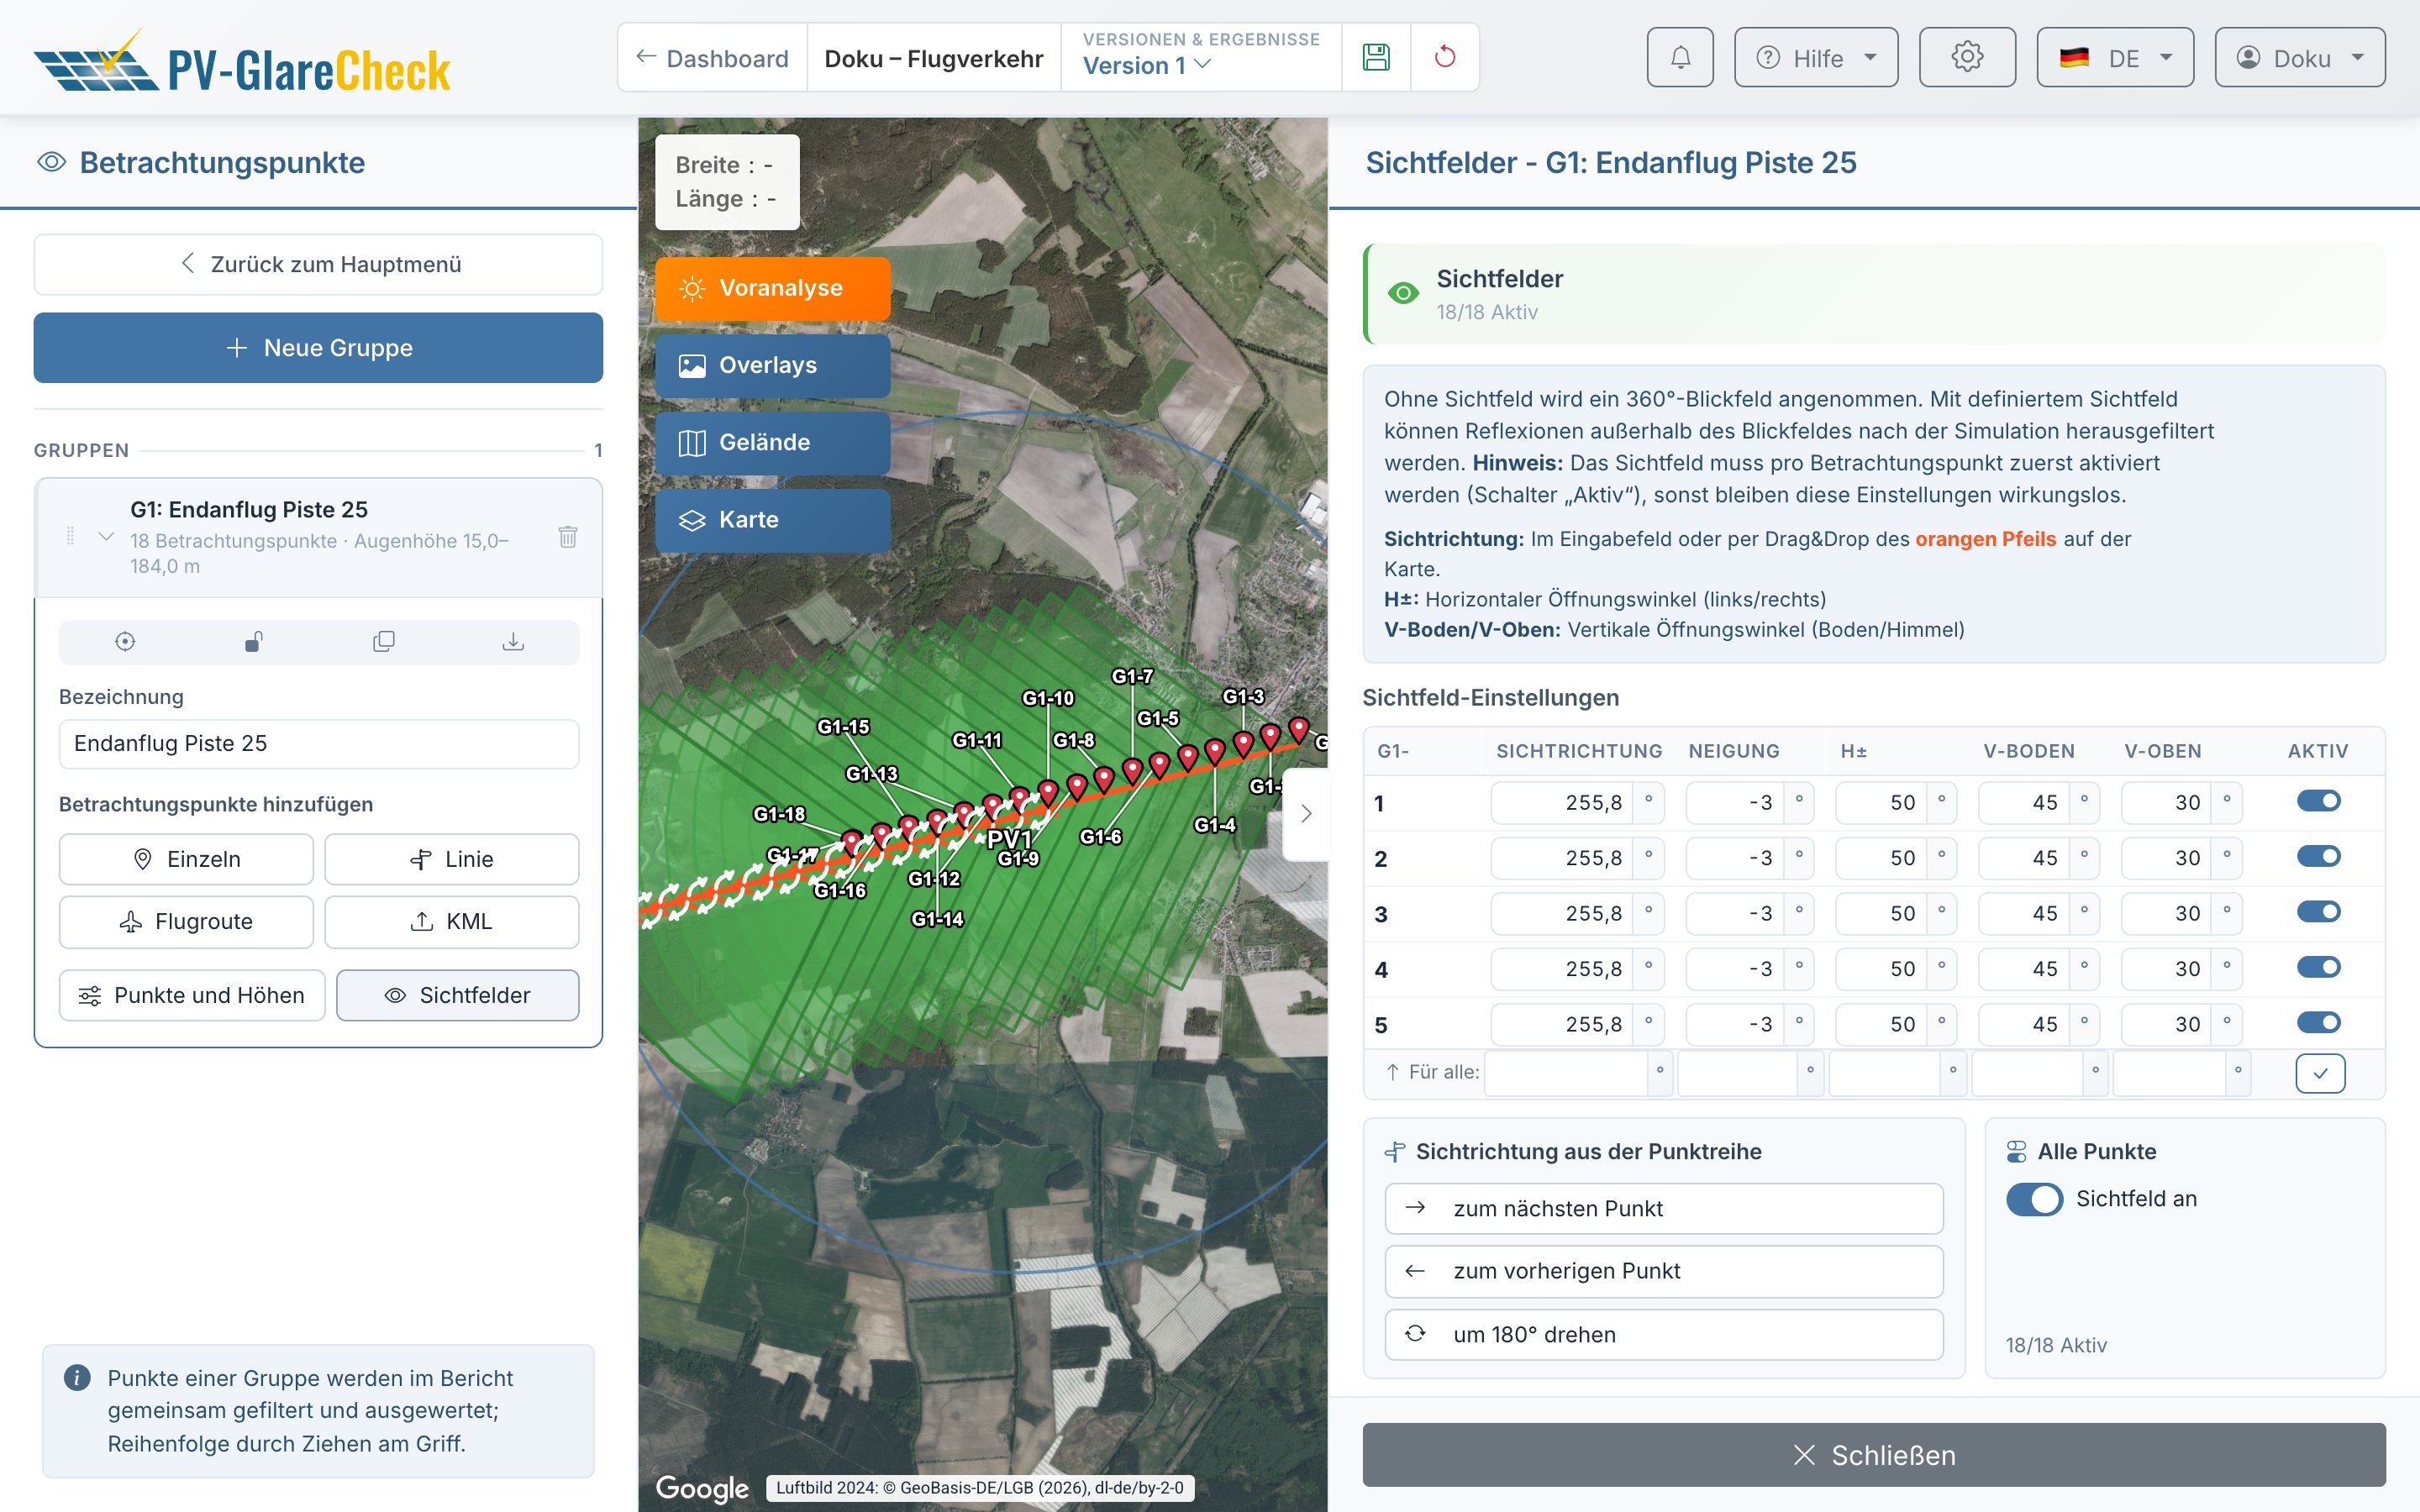Click the unlock padlock icon
Viewport: 2420px width, 1512px height.
[x=254, y=642]
